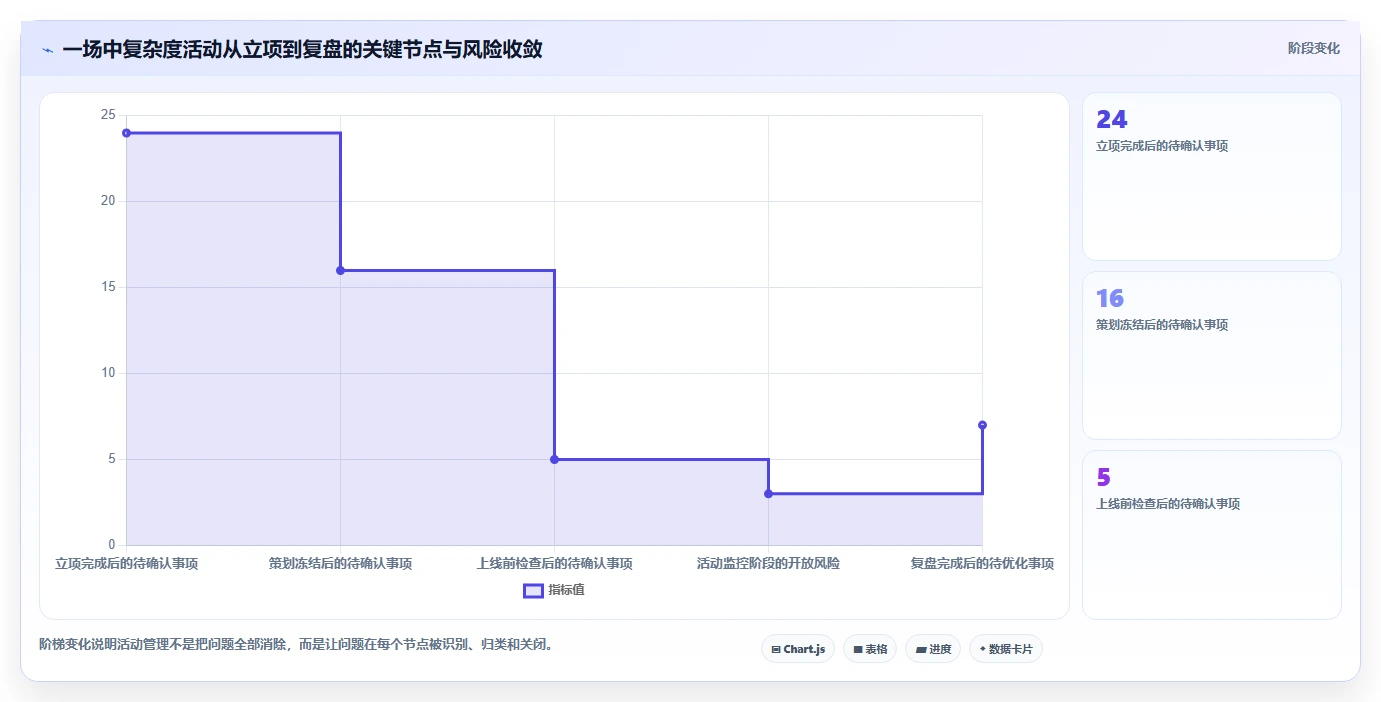Click the 进度 tag chip

click(x=933, y=649)
